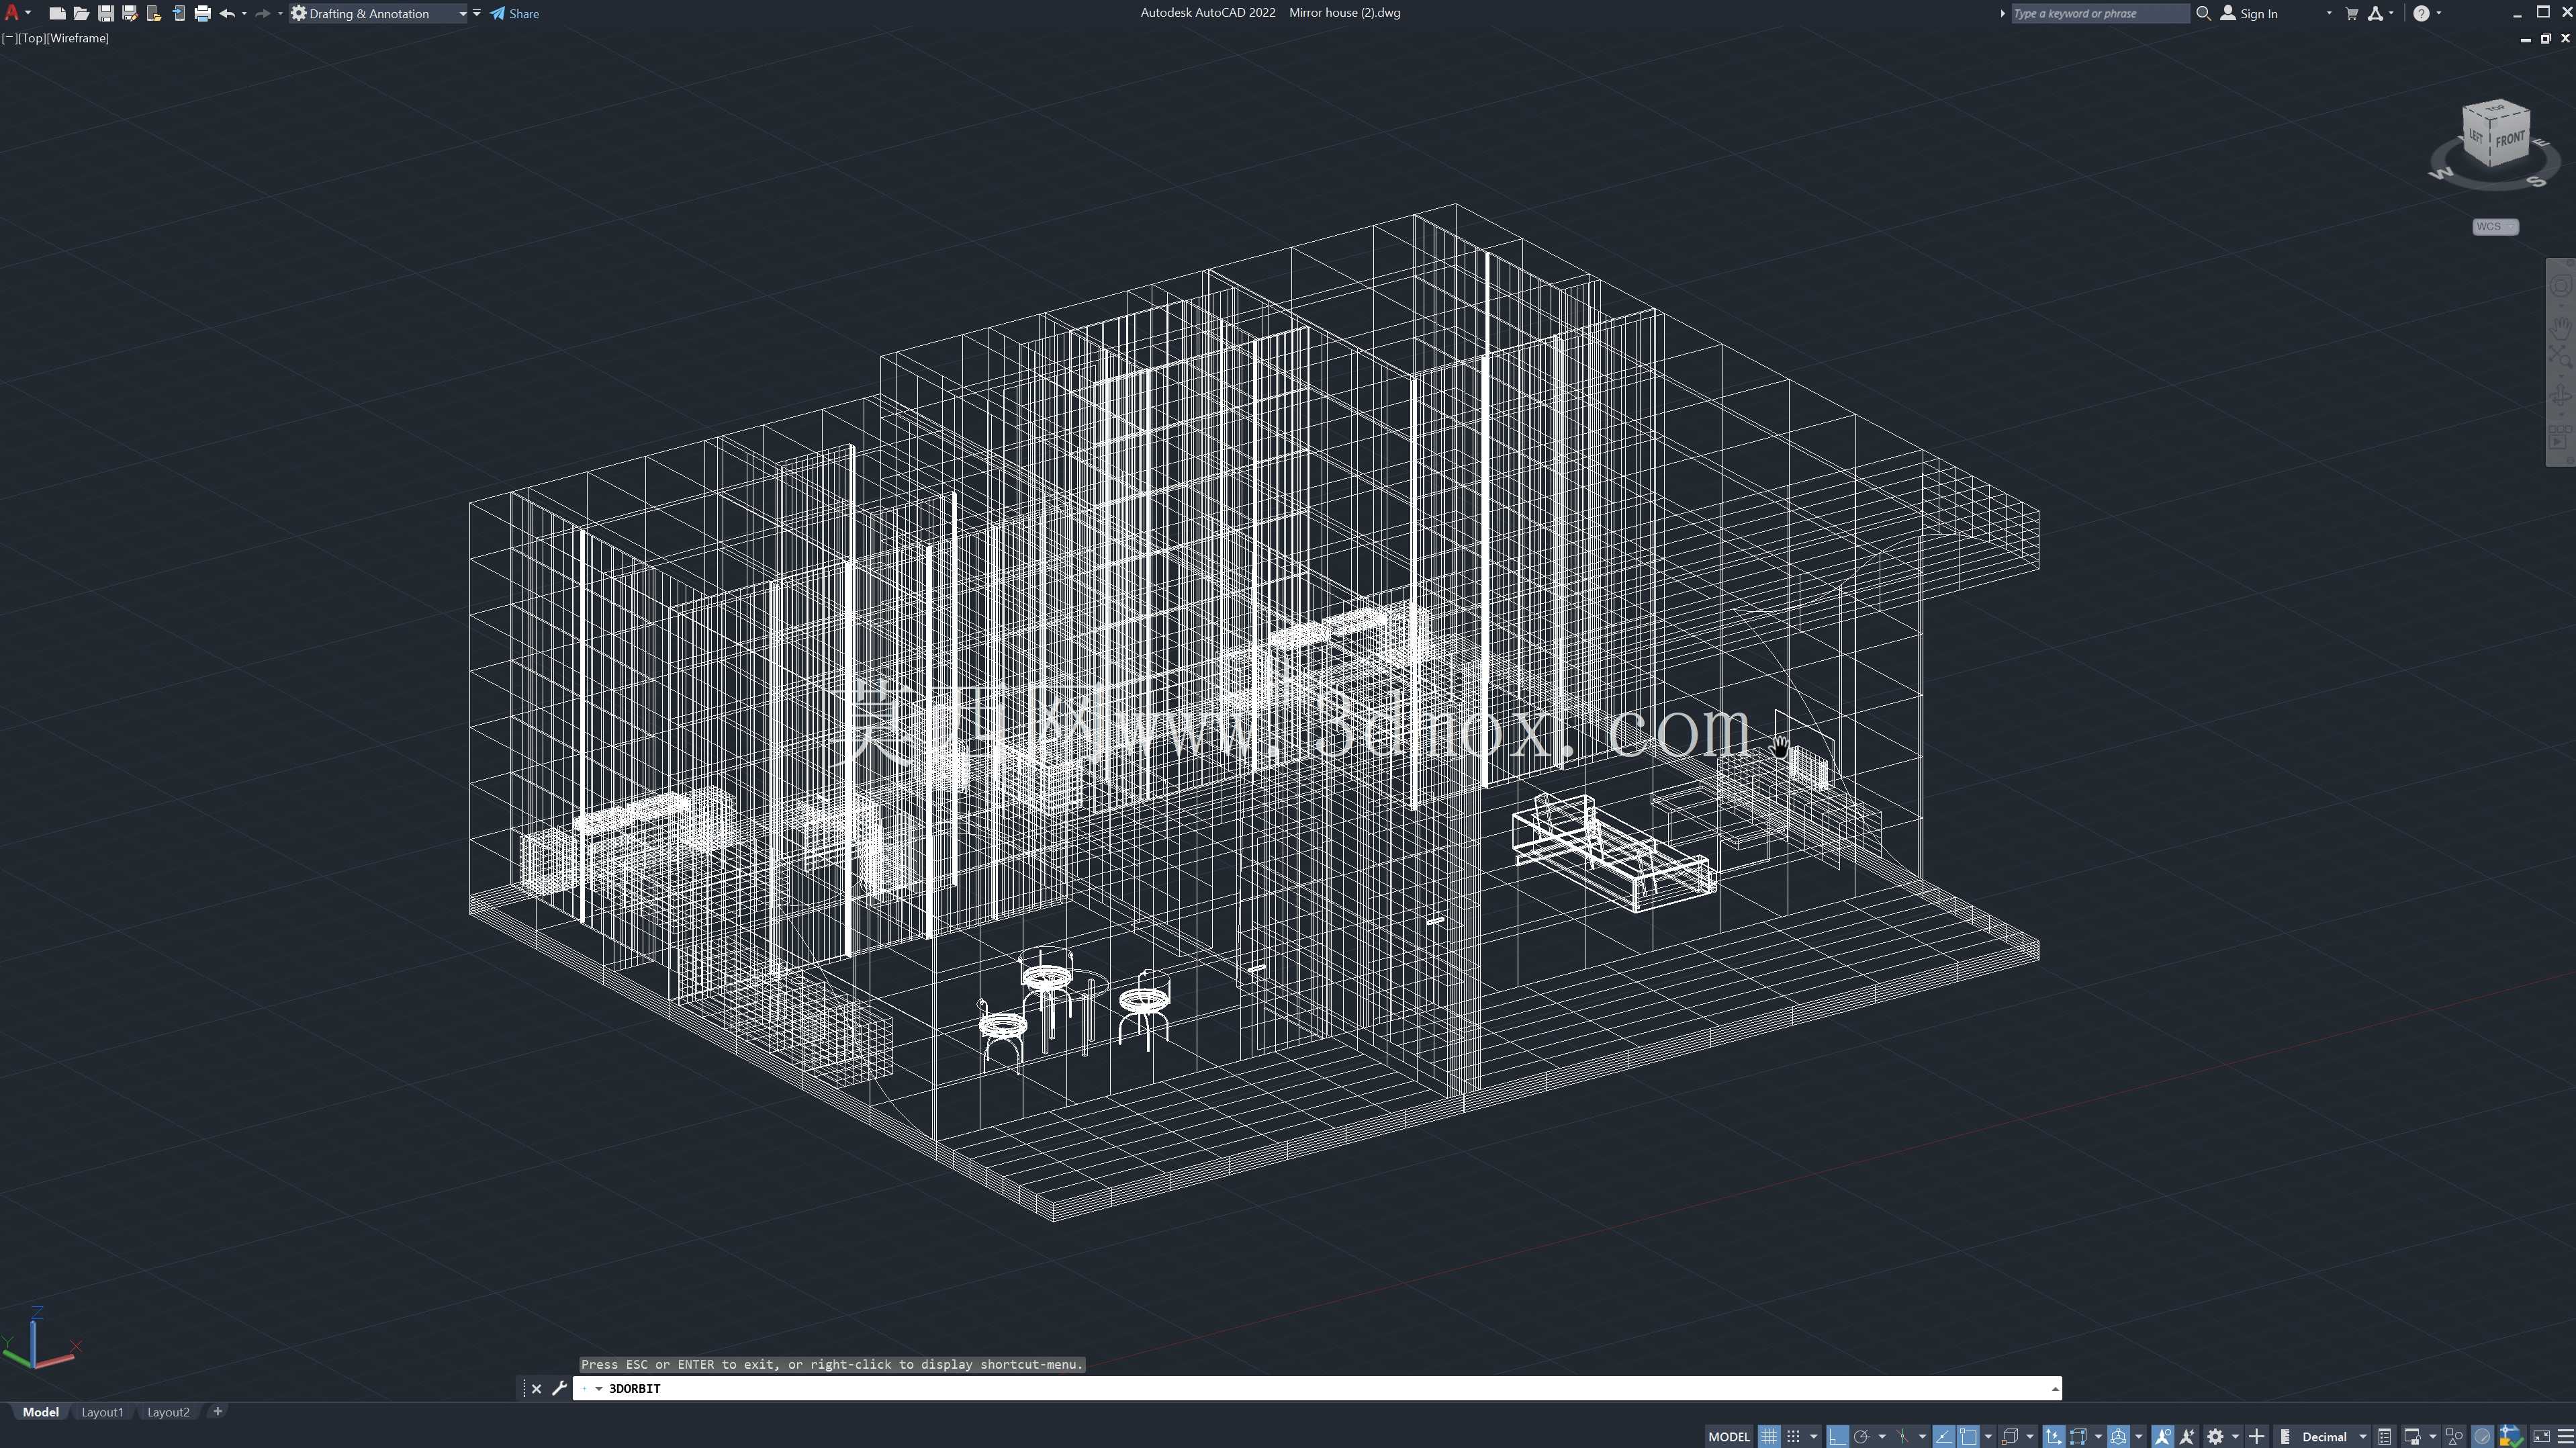Image resolution: width=2576 pixels, height=1448 pixels.
Task: Click Save to Web & Mobile icon
Action: click(178, 13)
